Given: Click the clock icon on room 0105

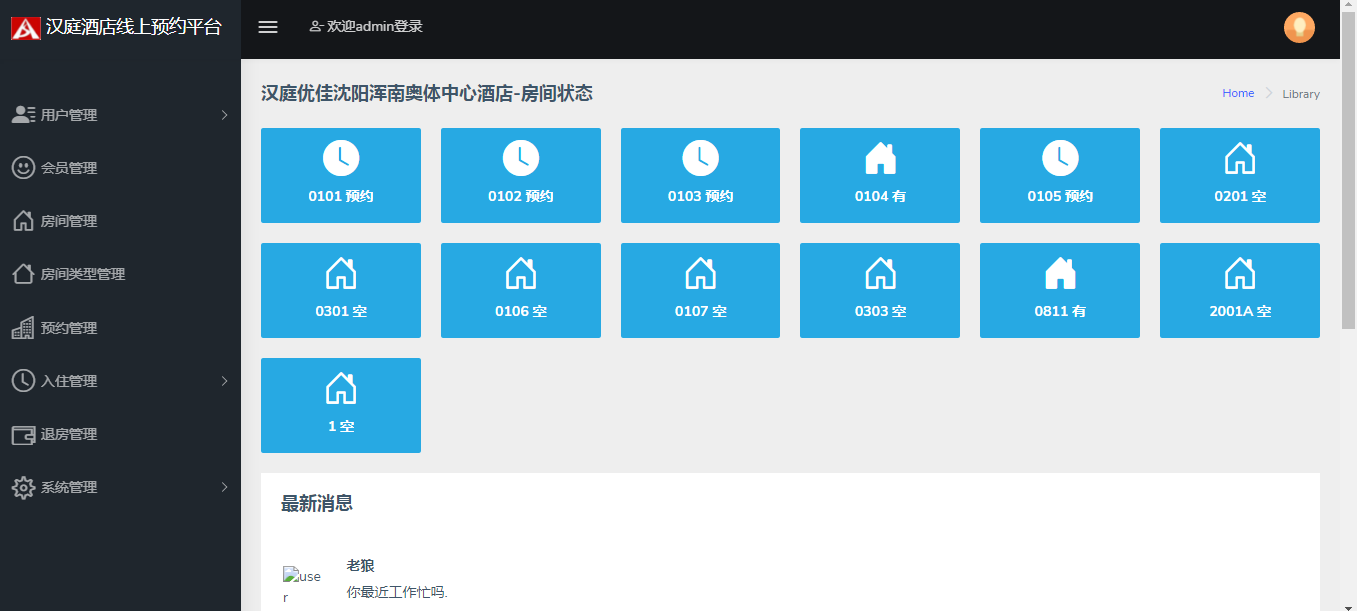Looking at the screenshot, I should [1060, 157].
